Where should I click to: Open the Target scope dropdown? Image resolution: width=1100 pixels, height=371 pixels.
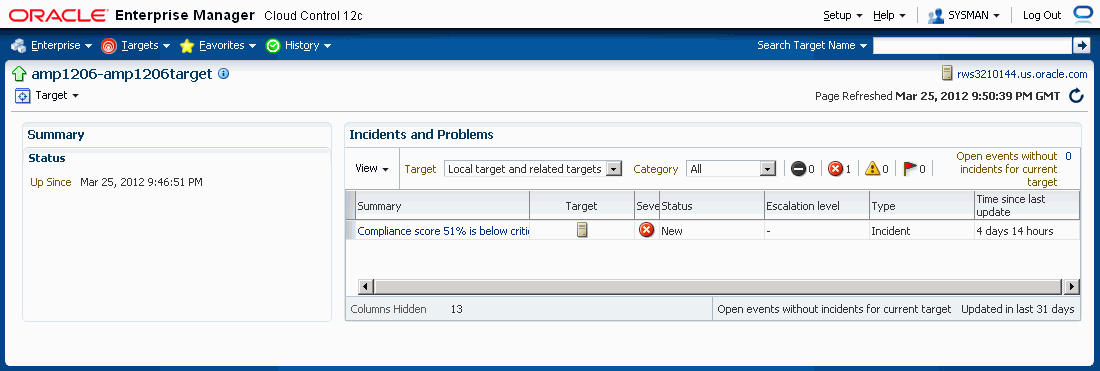coord(533,169)
